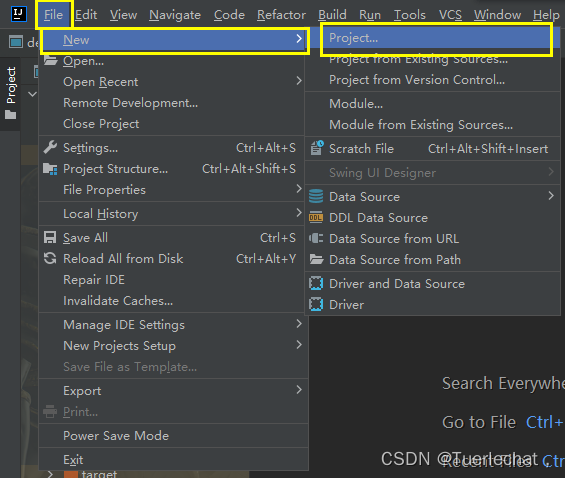
Task: Select Data Source from Path entry
Action: [x=432, y=259]
